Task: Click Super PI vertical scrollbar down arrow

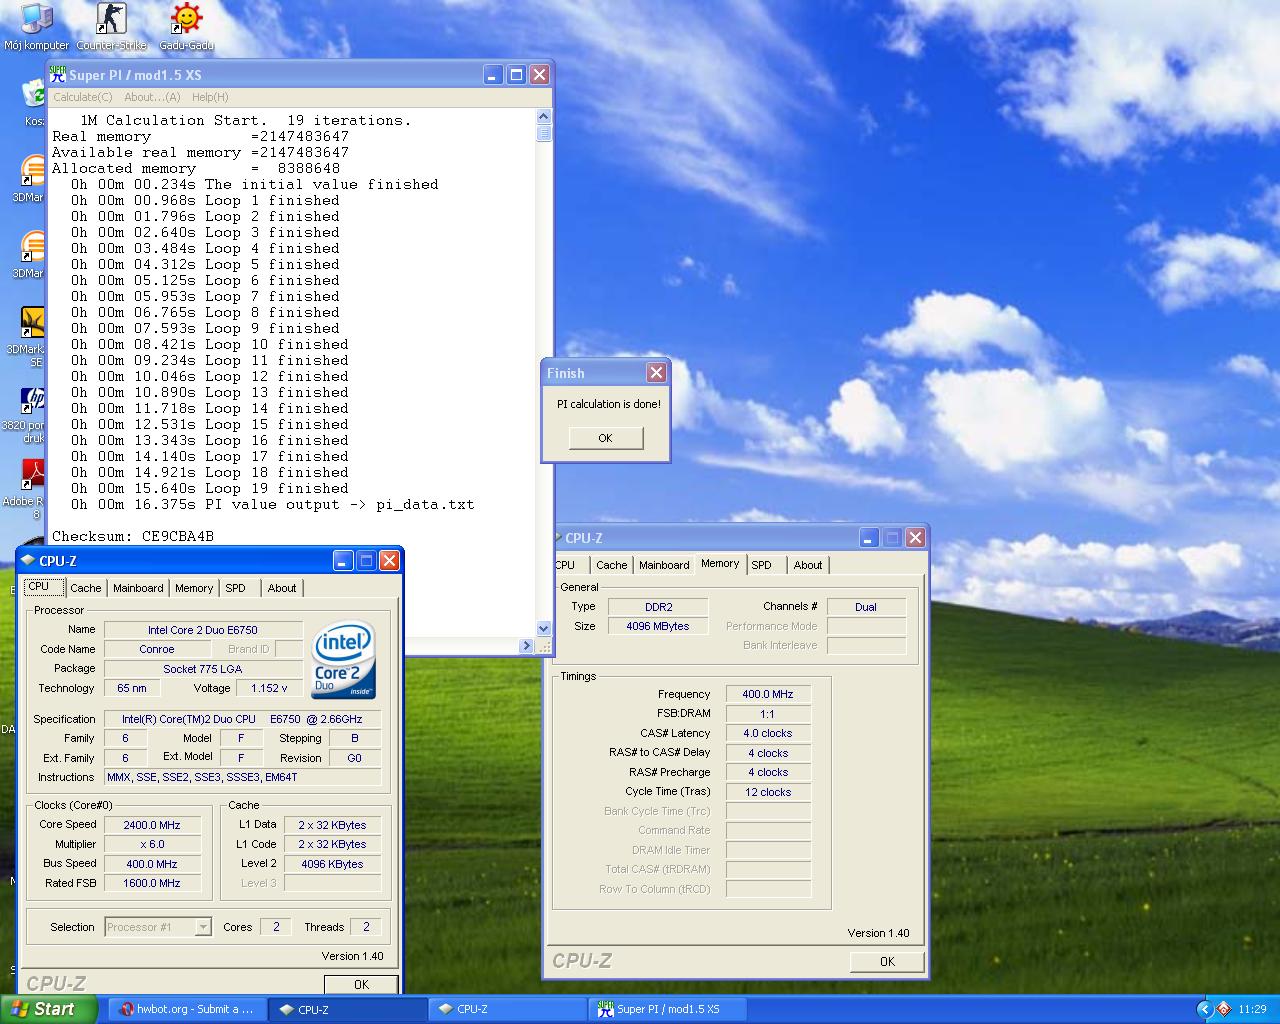Action: coord(544,629)
